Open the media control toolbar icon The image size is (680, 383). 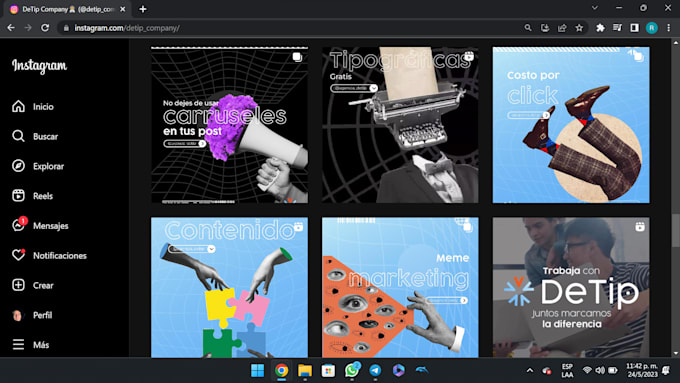617,28
